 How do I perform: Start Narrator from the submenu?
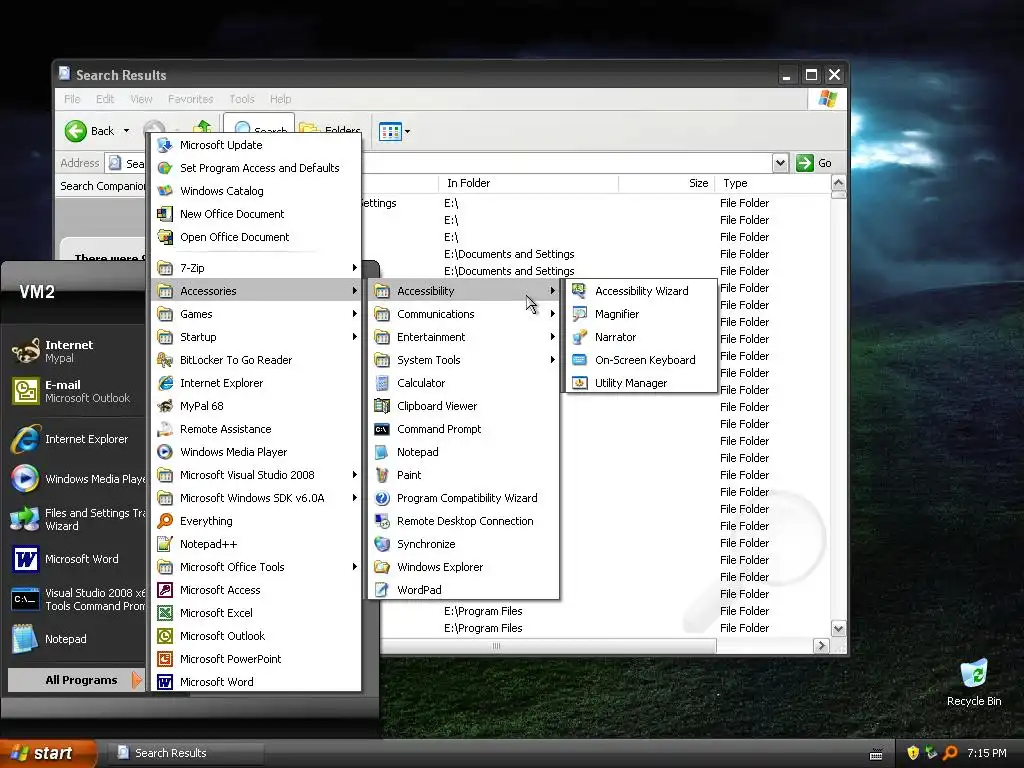click(639, 337)
